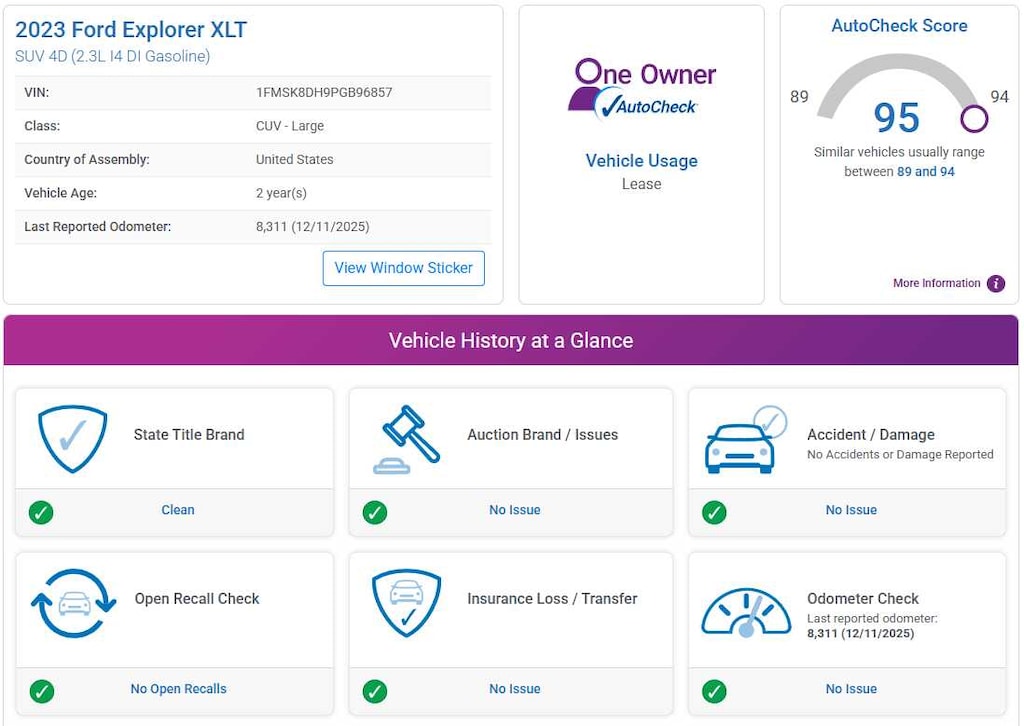
Task: Select No Issue under Auction Brand
Action: coord(514,510)
